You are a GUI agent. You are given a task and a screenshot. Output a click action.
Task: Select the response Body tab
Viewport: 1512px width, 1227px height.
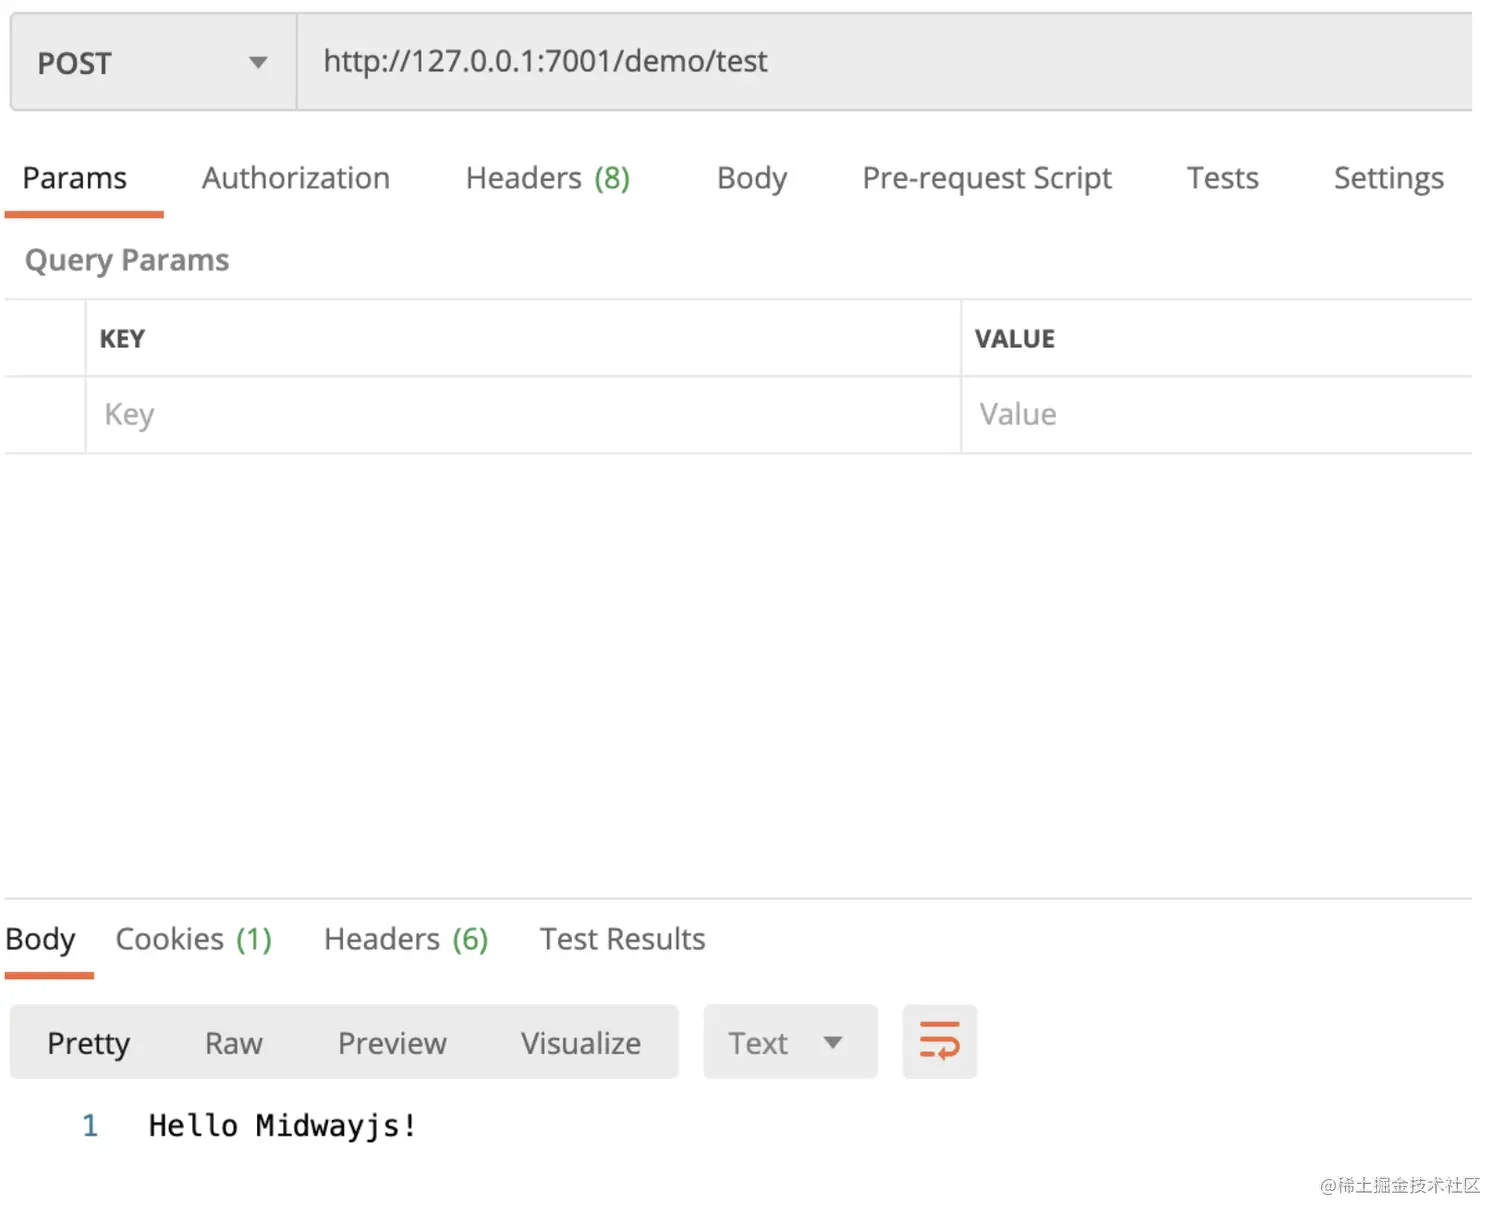click(41, 940)
